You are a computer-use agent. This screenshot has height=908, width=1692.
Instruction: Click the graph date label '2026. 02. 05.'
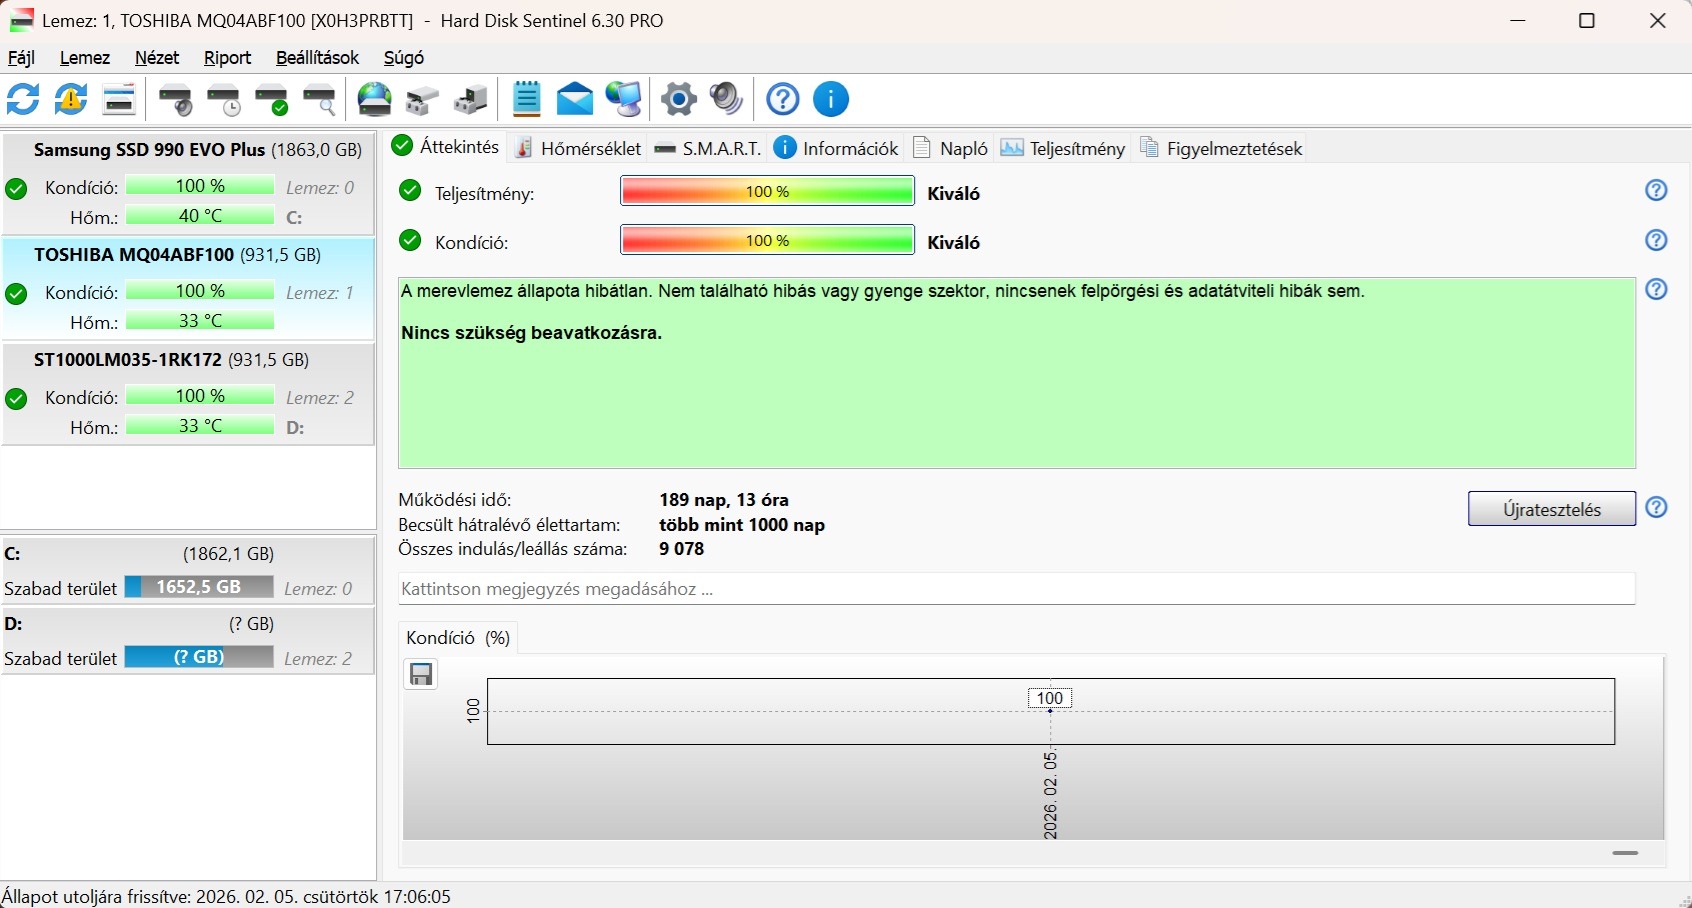pos(1050,795)
